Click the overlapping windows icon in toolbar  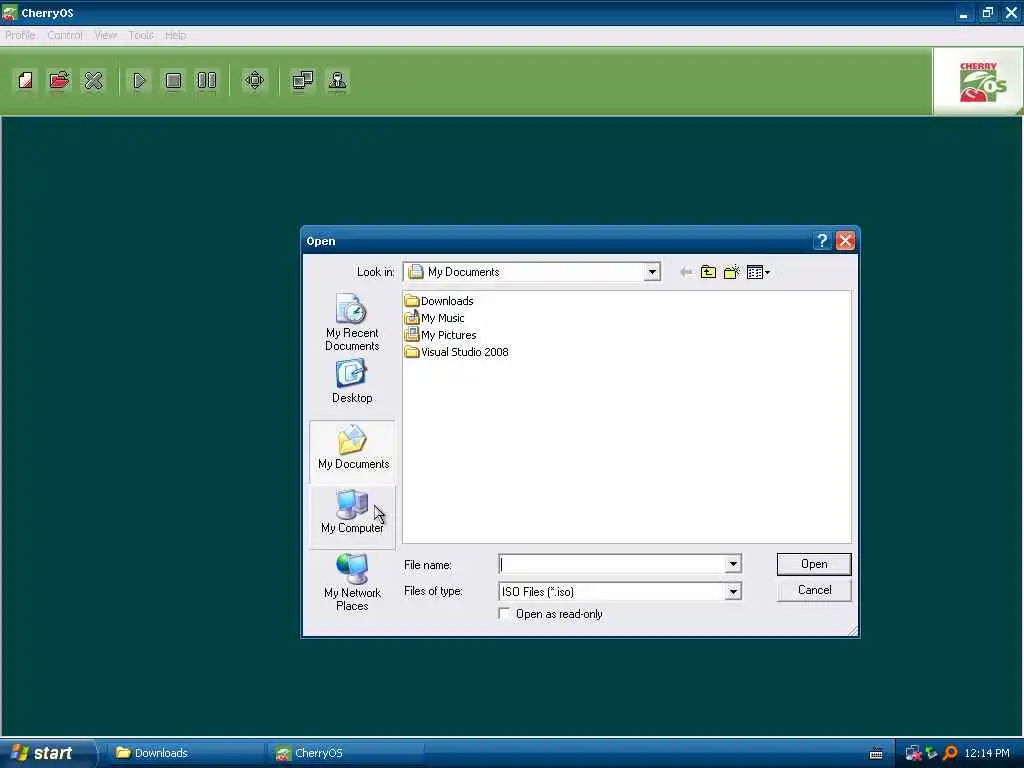302,80
